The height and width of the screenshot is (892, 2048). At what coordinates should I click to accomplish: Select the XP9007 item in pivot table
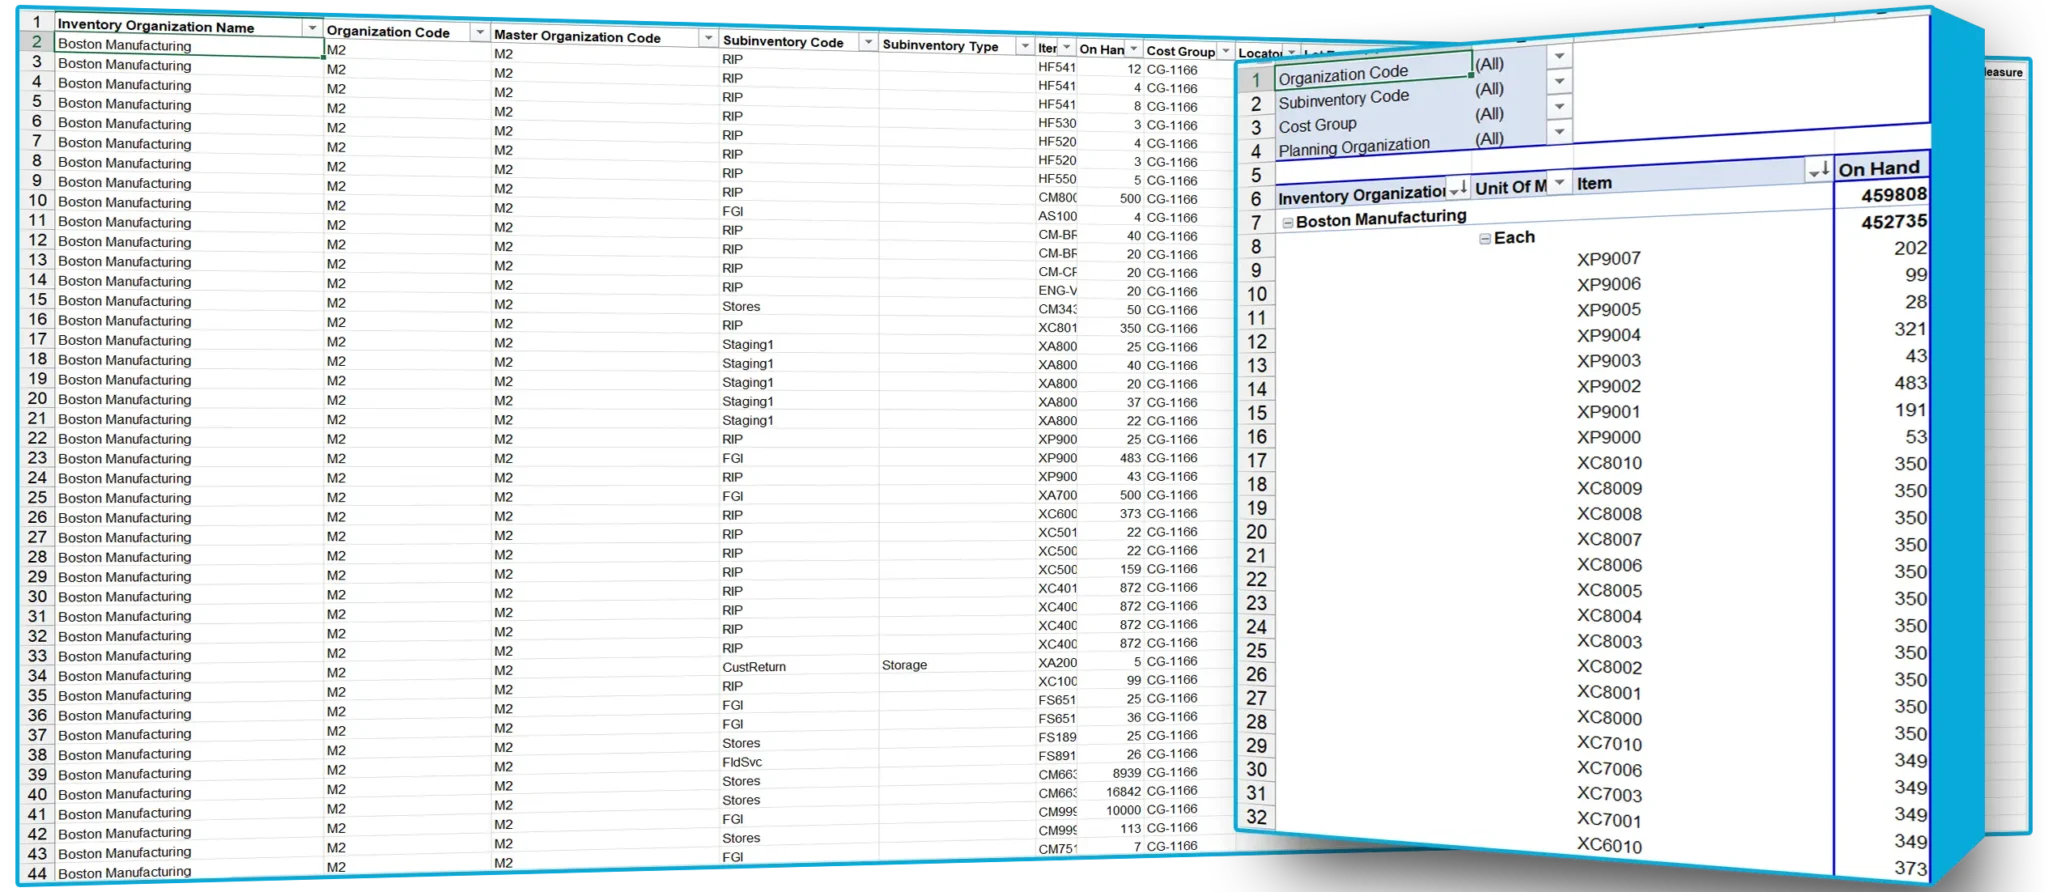(x=1608, y=259)
